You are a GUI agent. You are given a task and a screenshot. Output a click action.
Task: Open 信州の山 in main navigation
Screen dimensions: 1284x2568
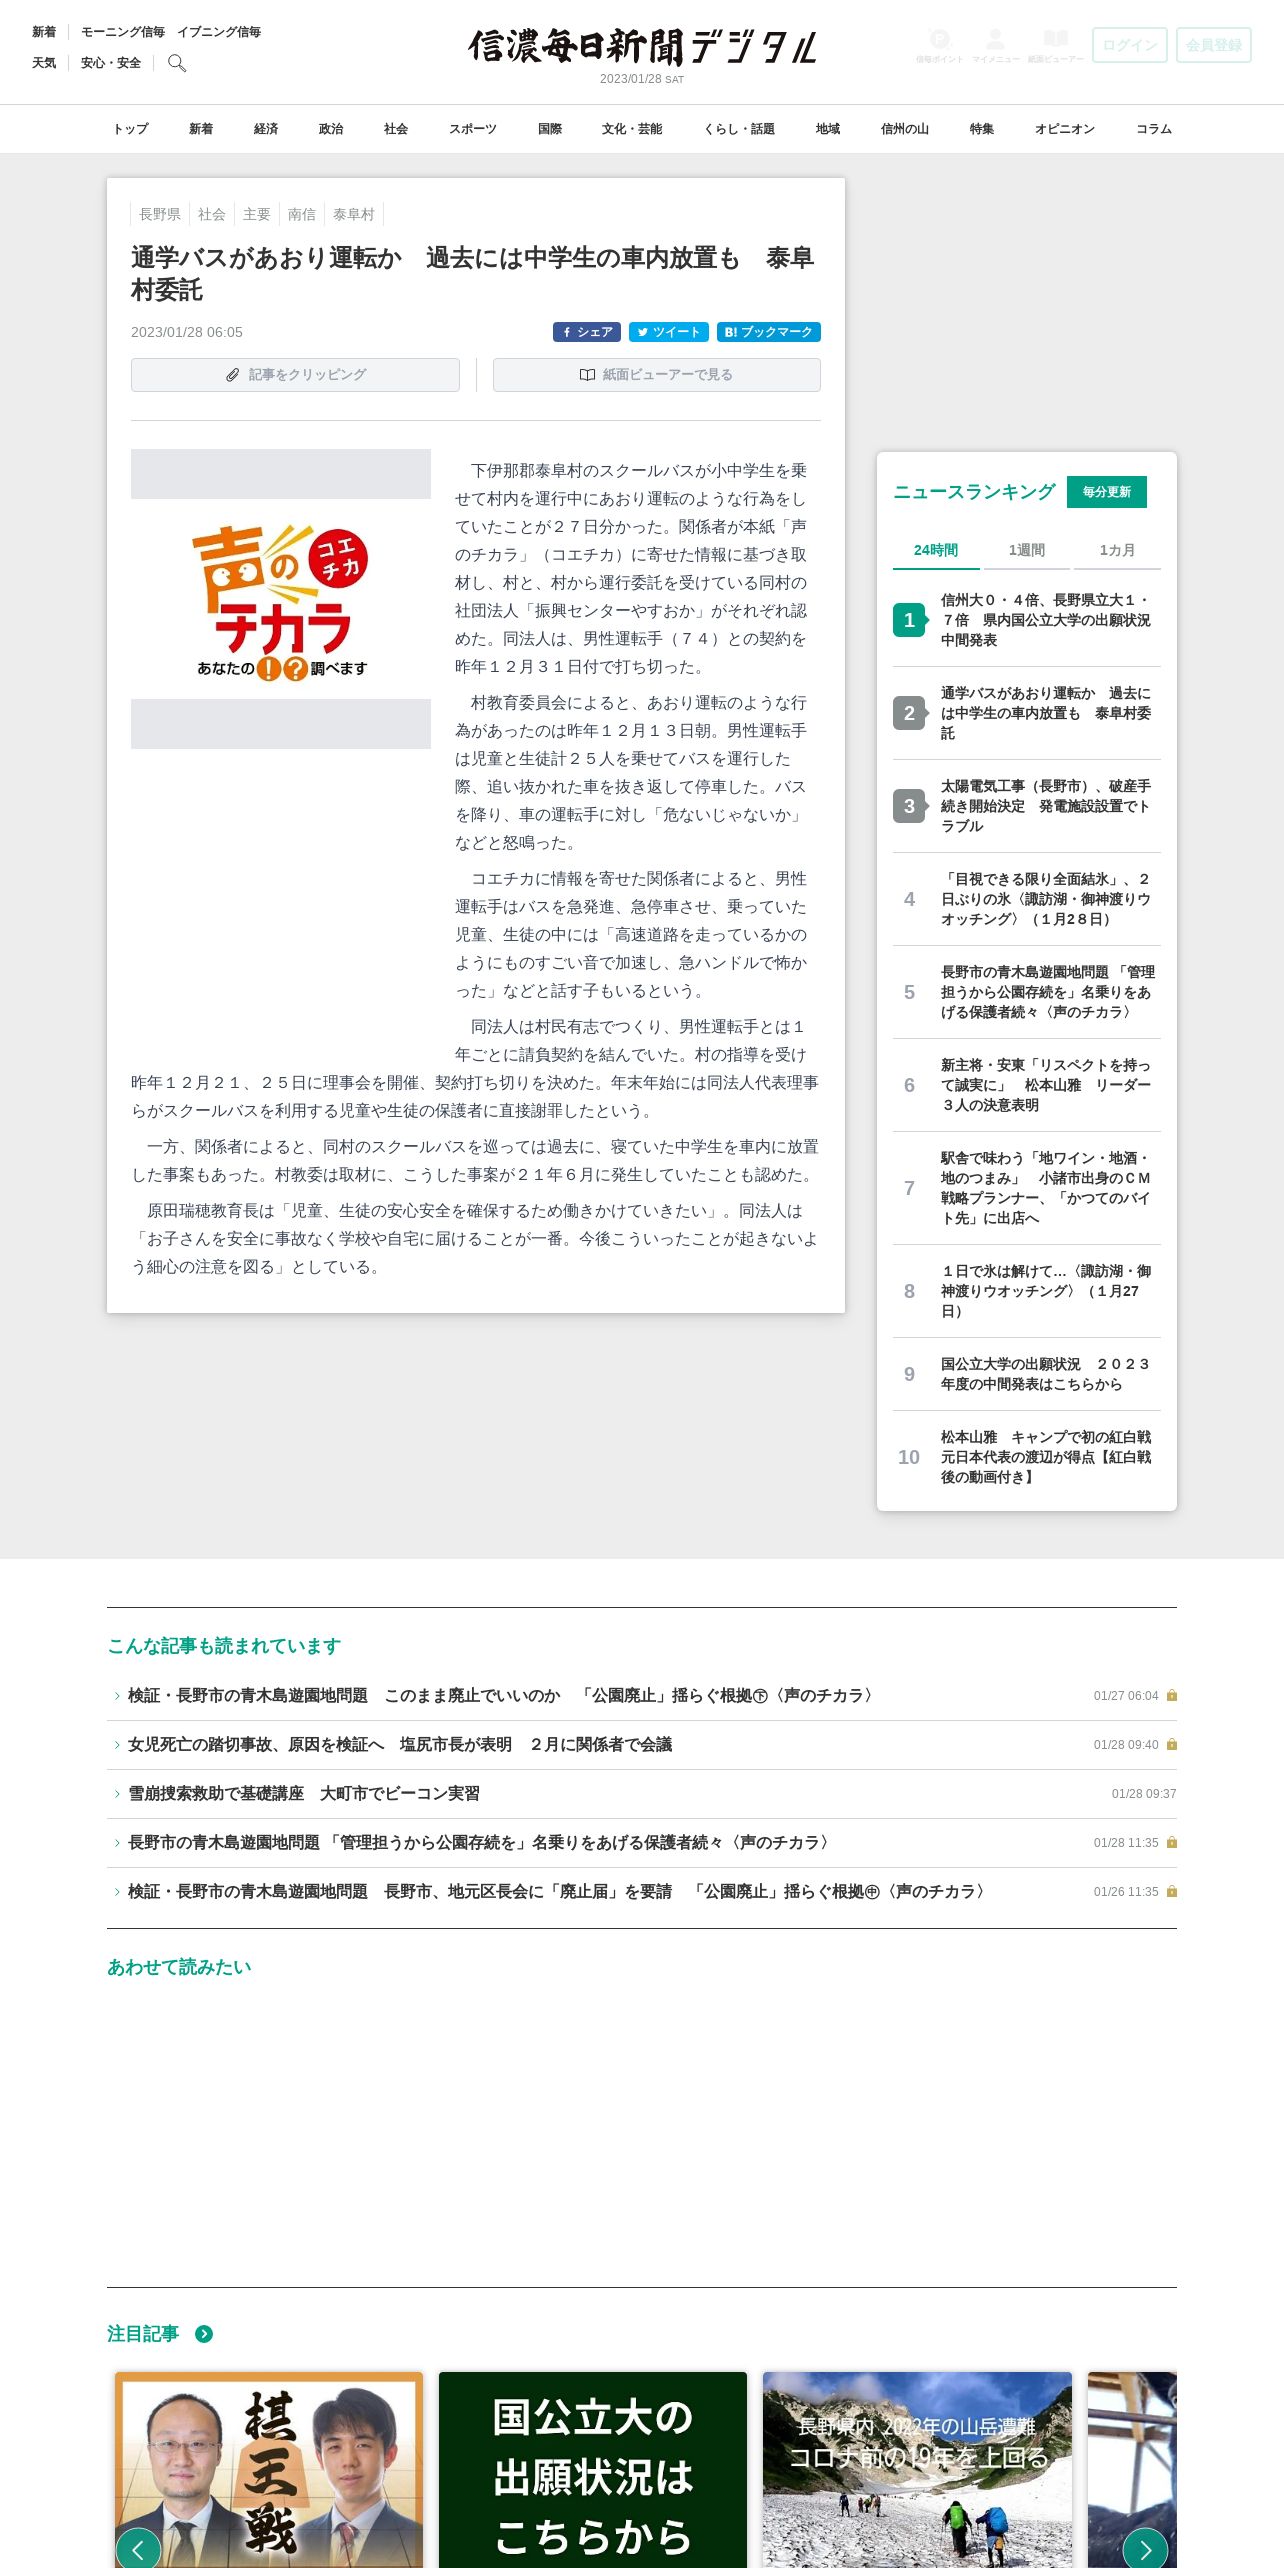point(905,129)
